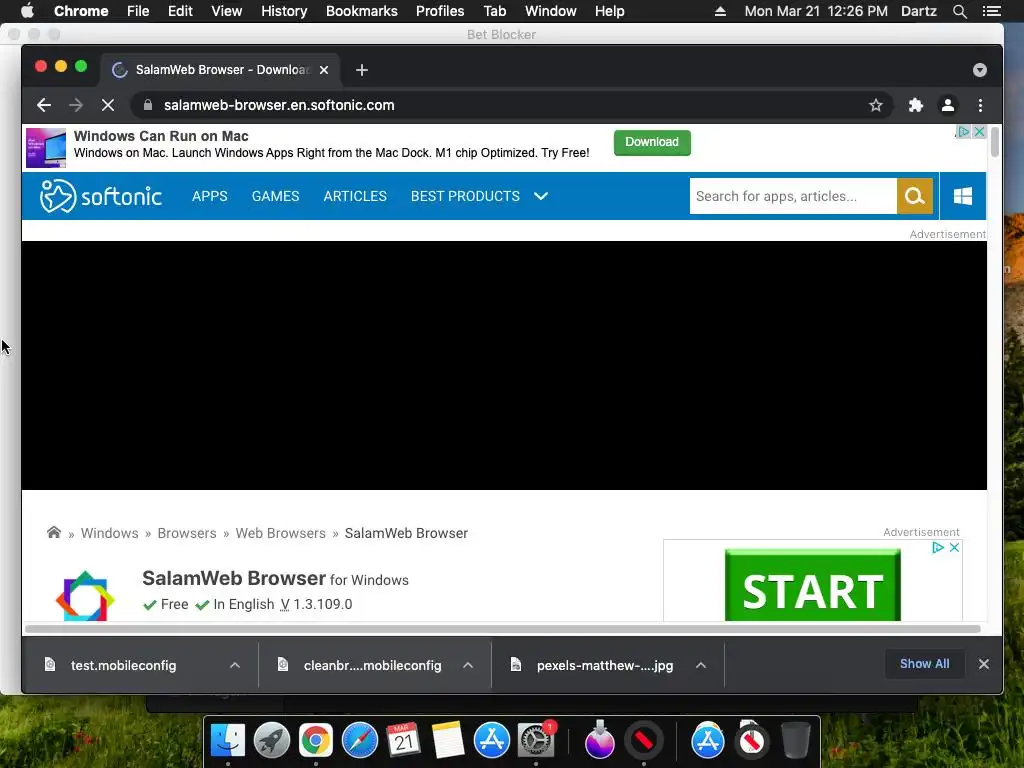The width and height of the screenshot is (1024, 768).
Task: Open Notes from the Dock
Action: [447, 741]
